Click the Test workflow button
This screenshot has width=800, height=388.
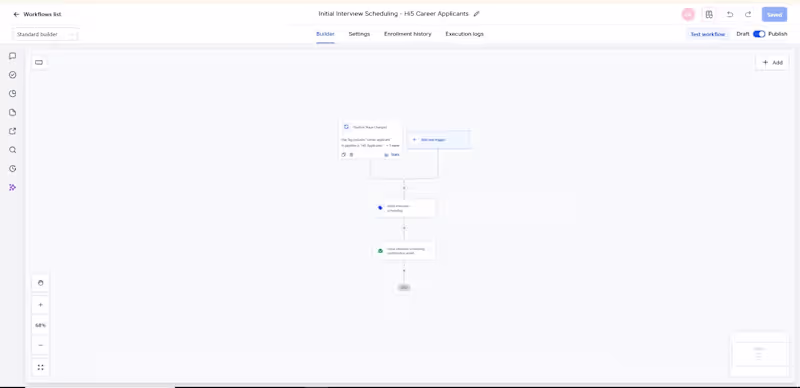point(708,34)
